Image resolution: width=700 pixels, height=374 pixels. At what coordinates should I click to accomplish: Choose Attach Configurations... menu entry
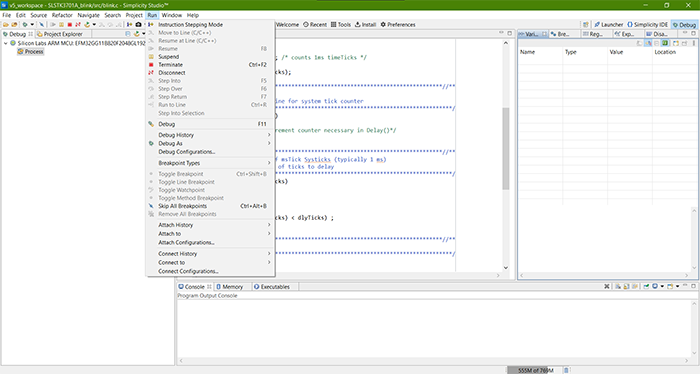tap(210, 242)
